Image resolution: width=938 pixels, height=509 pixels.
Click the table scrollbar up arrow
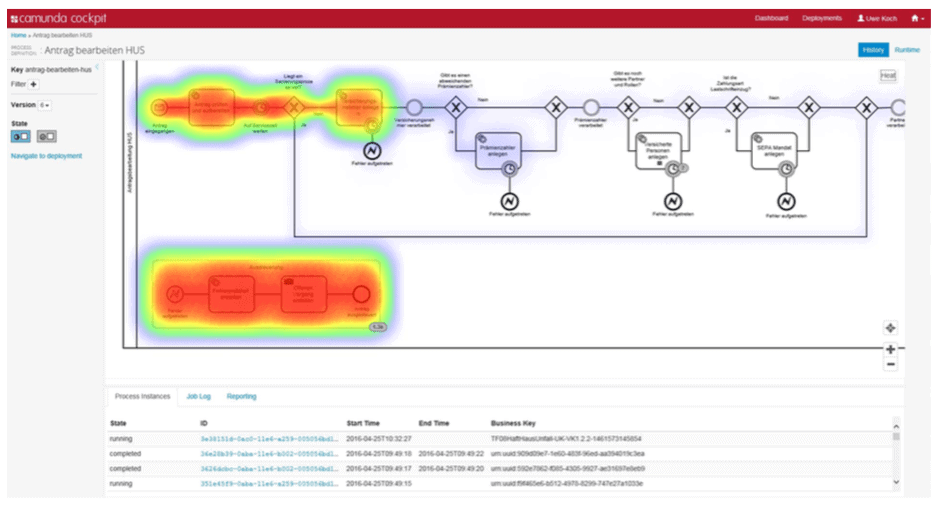(x=896, y=426)
